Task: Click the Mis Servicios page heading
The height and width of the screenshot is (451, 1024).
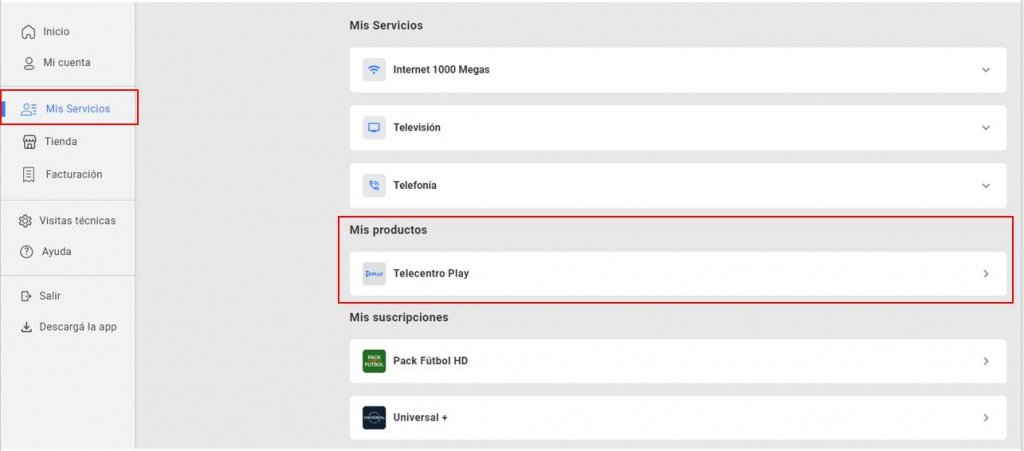Action: 386,26
